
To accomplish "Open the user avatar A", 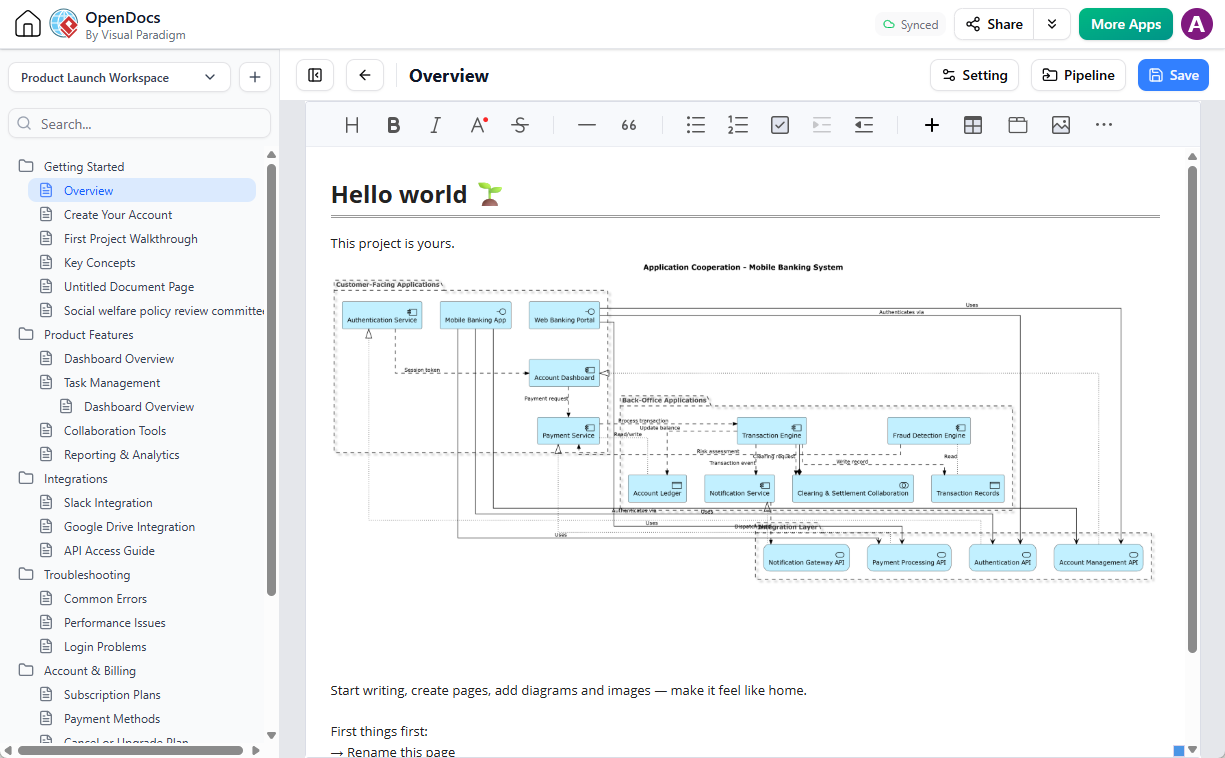I will [x=1197, y=24].
